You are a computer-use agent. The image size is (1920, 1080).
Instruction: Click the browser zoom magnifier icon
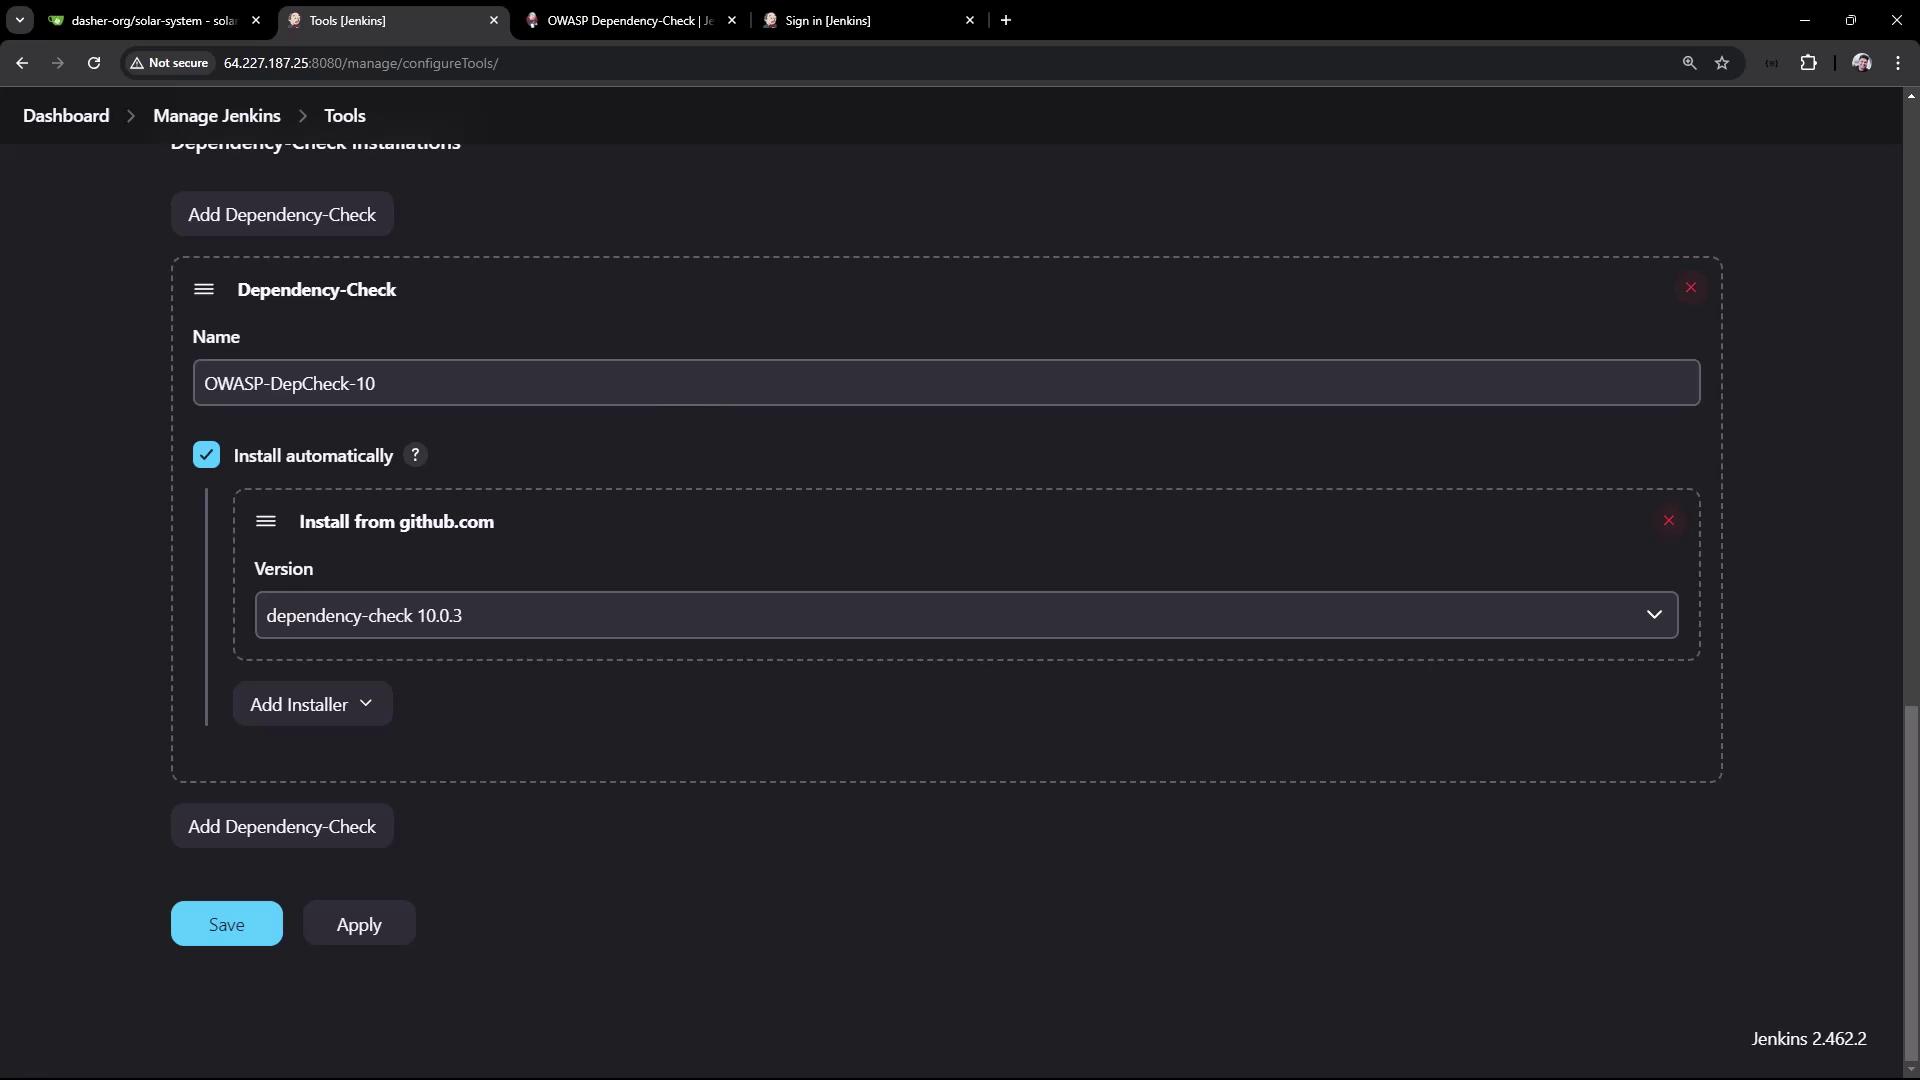(1689, 63)
